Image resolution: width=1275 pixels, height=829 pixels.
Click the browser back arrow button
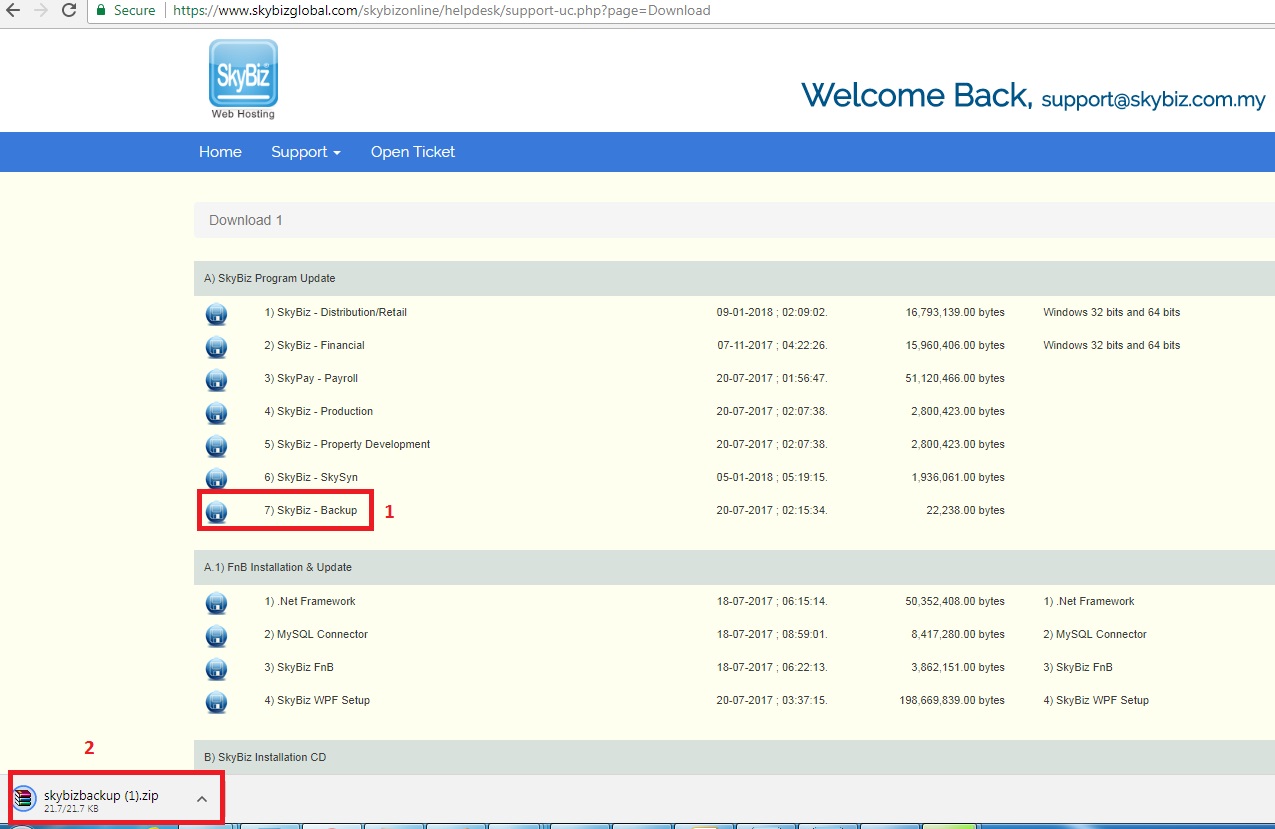click(x=14, y=10)
